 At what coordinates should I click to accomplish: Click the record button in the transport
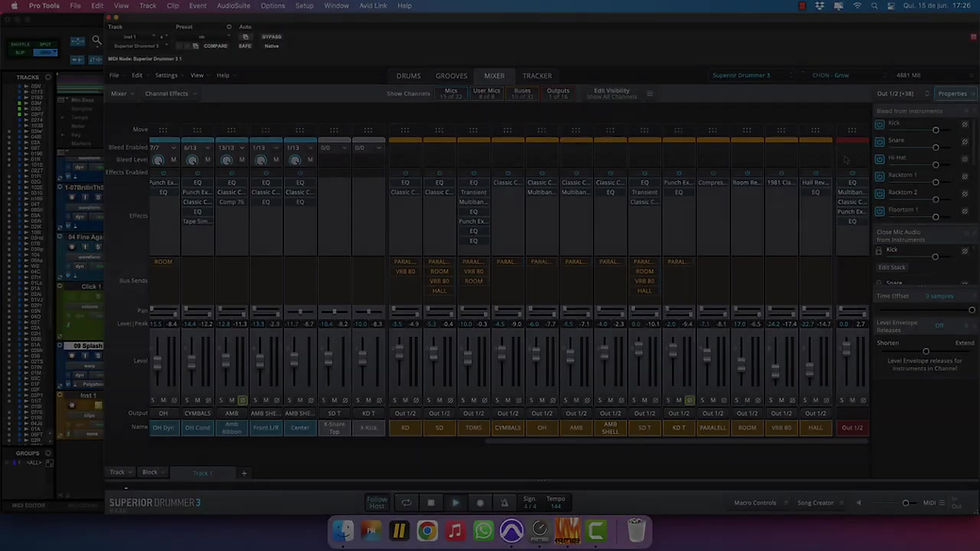pos(480,502)
